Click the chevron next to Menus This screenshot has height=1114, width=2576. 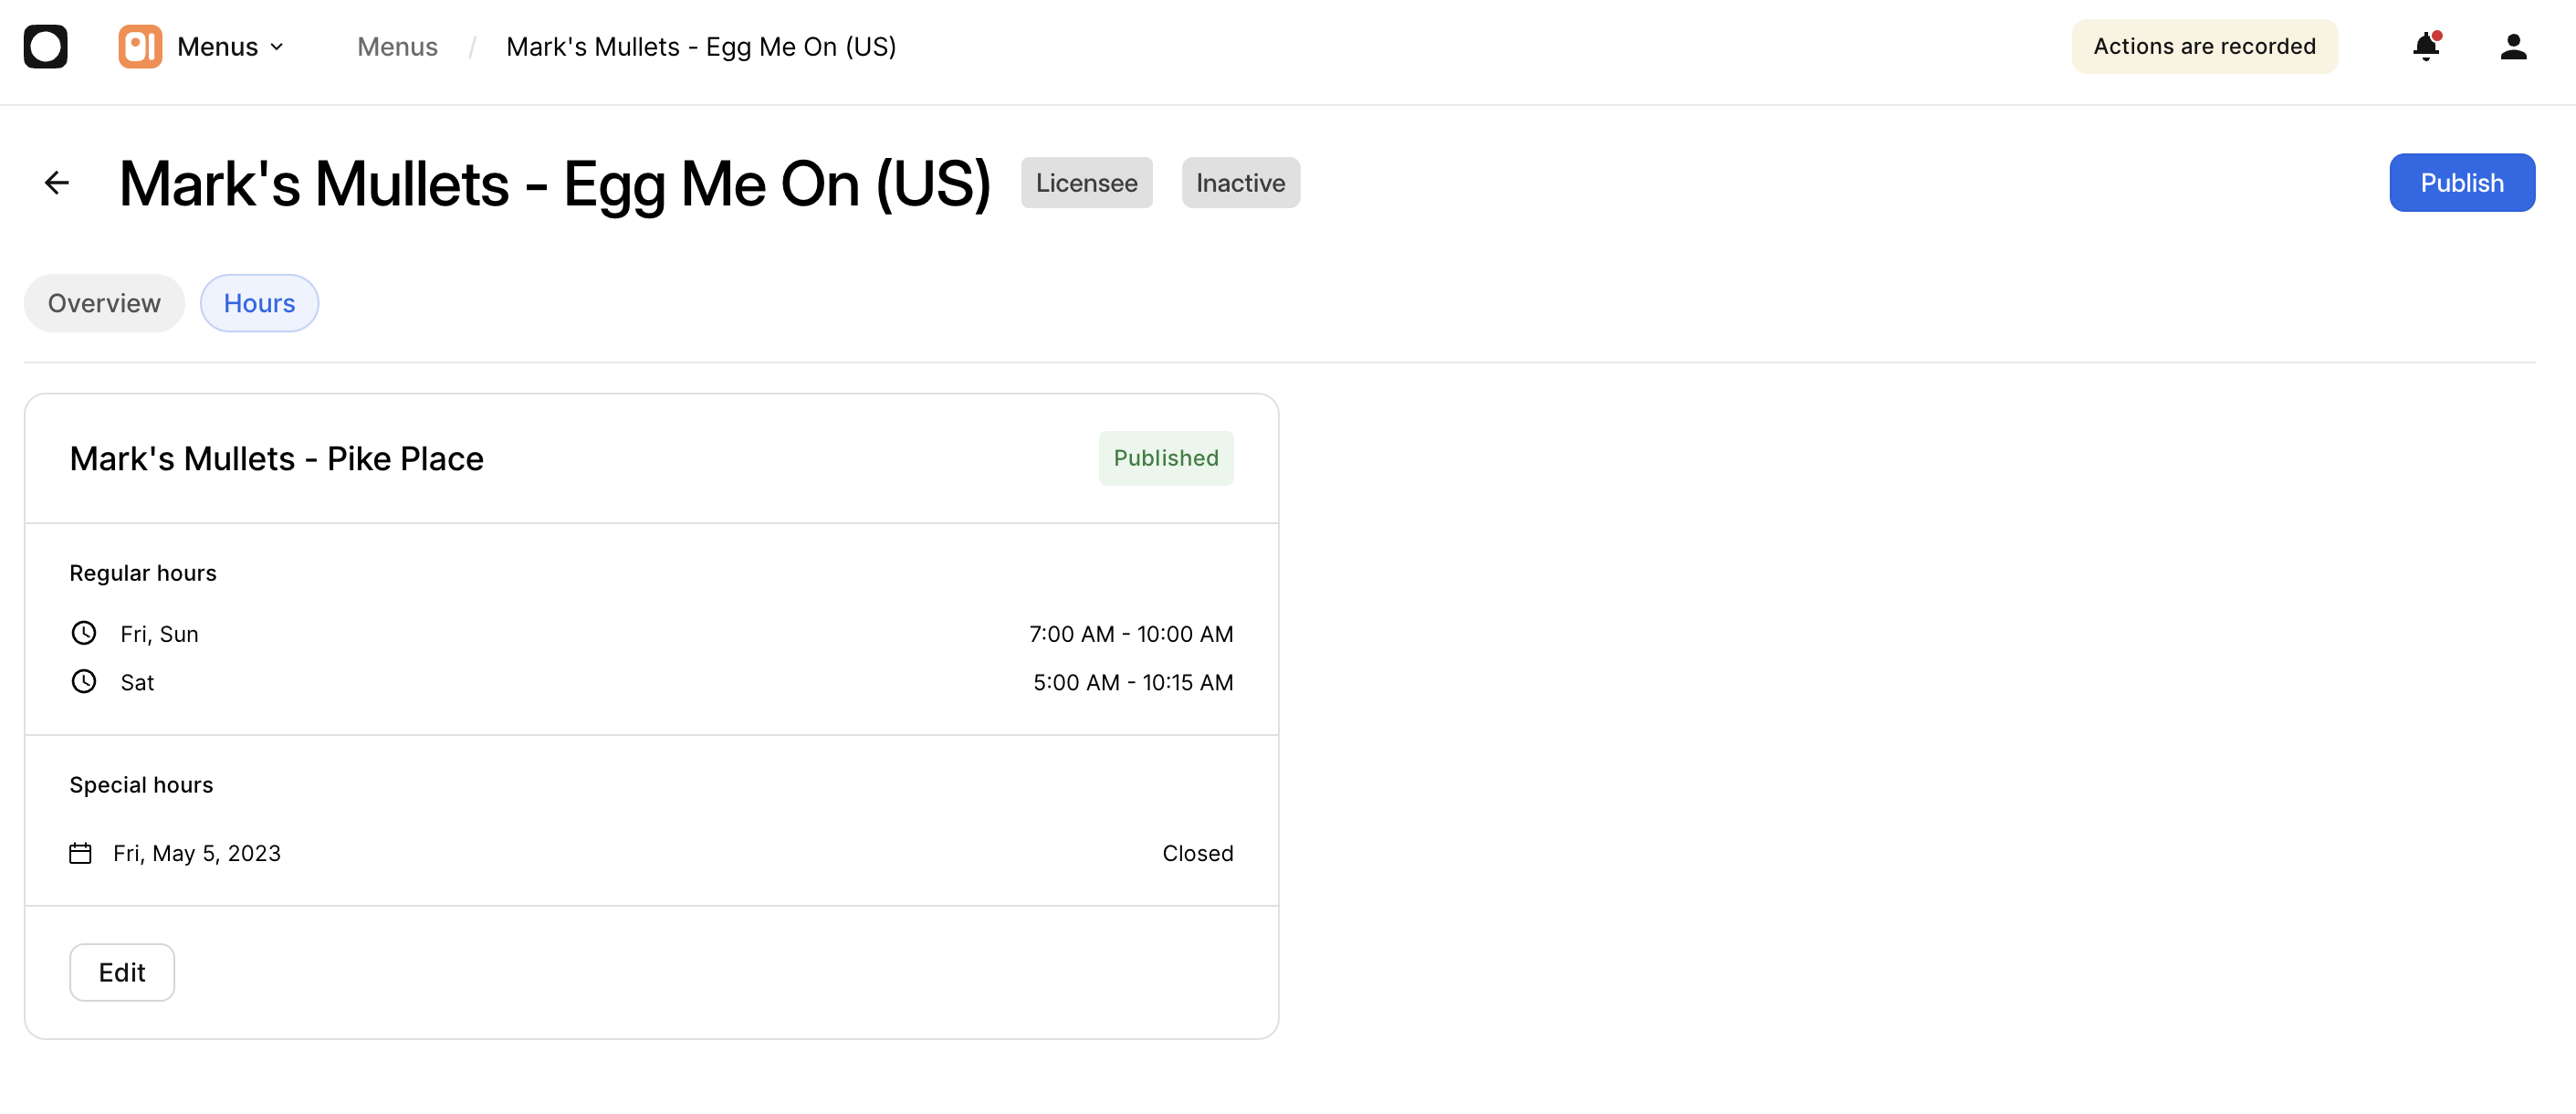tap(277, 47)
